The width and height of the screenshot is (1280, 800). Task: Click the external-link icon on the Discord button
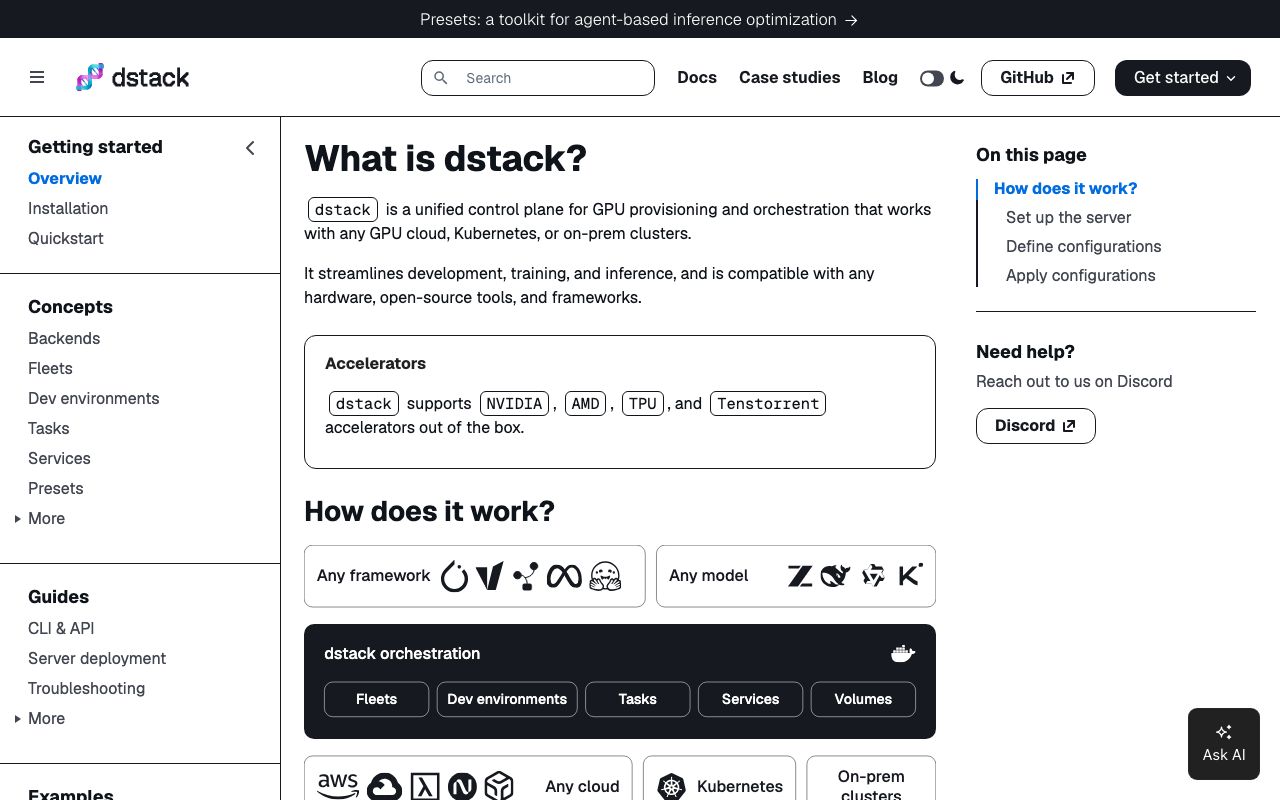[x=1069, y=426]
